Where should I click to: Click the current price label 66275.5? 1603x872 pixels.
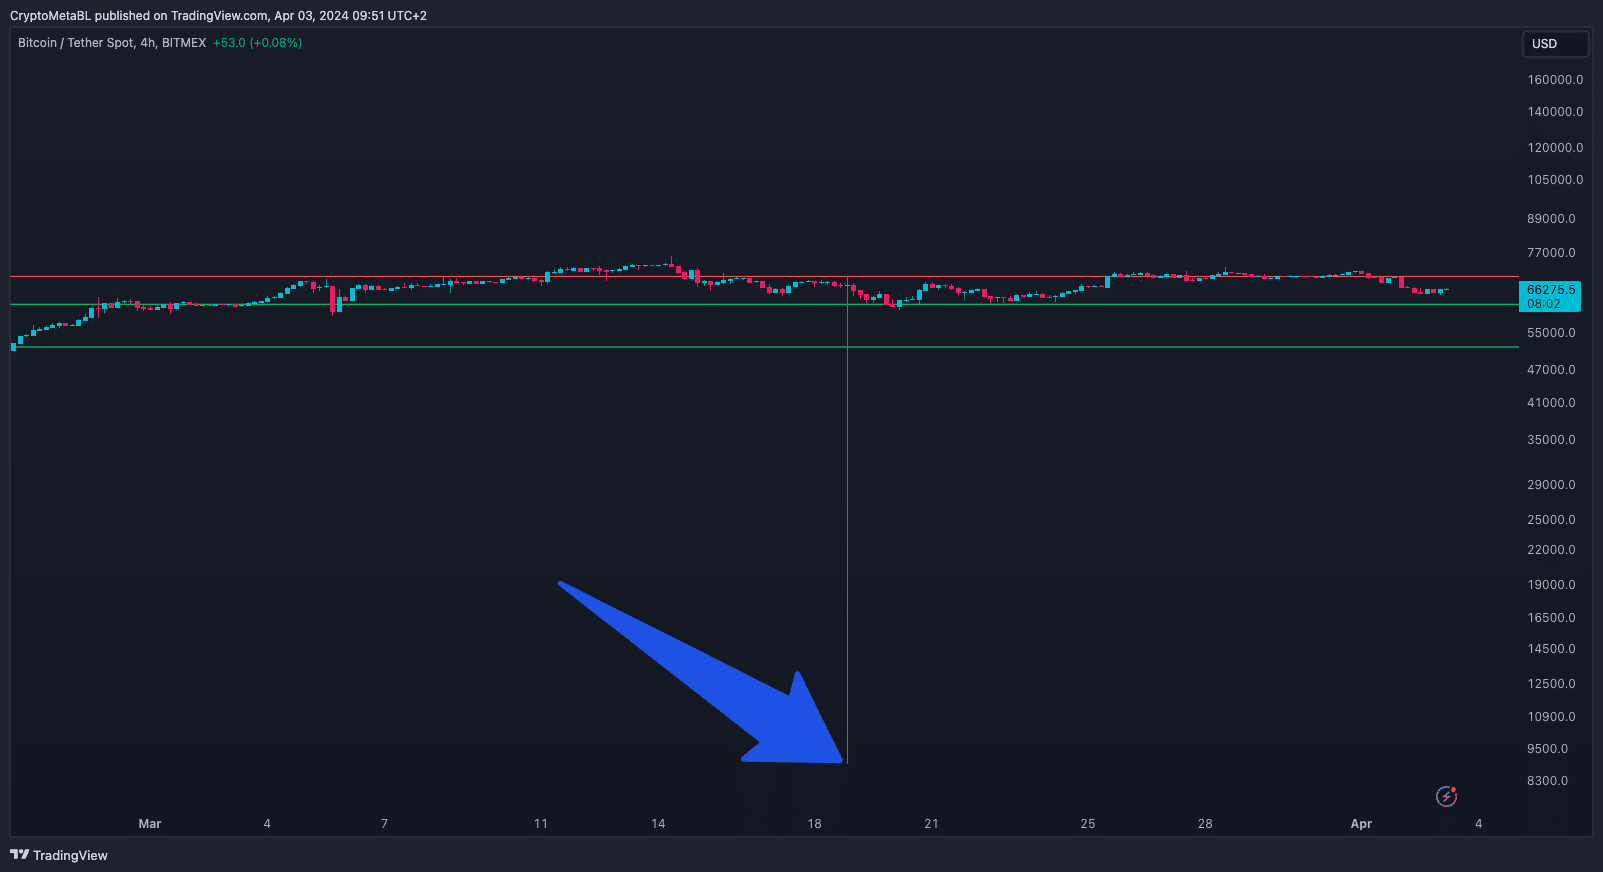pos(1550,290)
